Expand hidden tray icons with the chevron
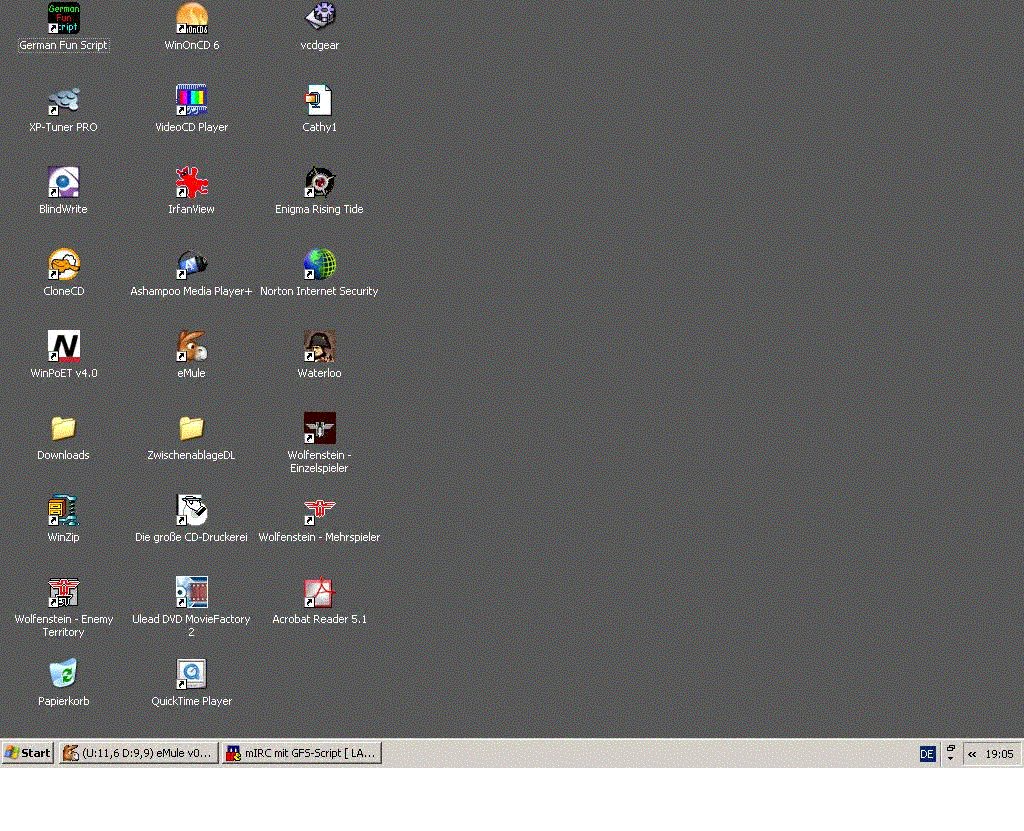This screenshot has width=1024, height=831. [x=972, y=754]
